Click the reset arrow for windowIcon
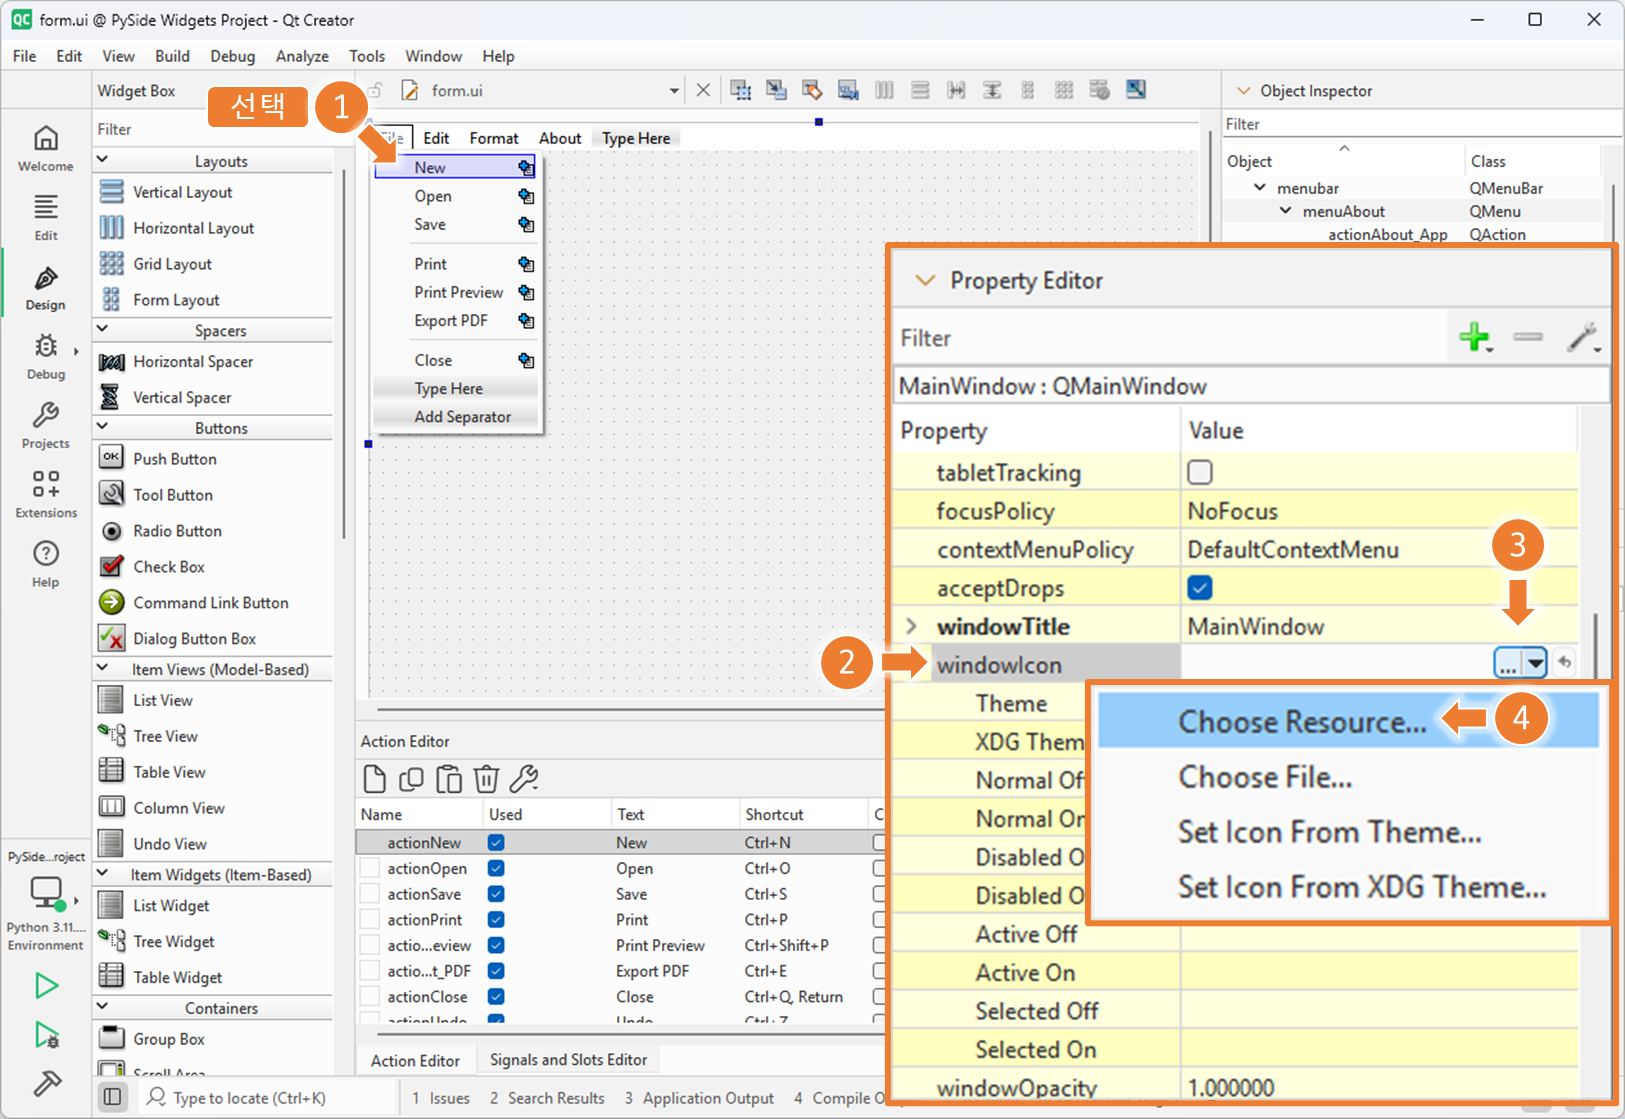The width and height of the screenshot is (1625, 1119). tap(1565, 662)
